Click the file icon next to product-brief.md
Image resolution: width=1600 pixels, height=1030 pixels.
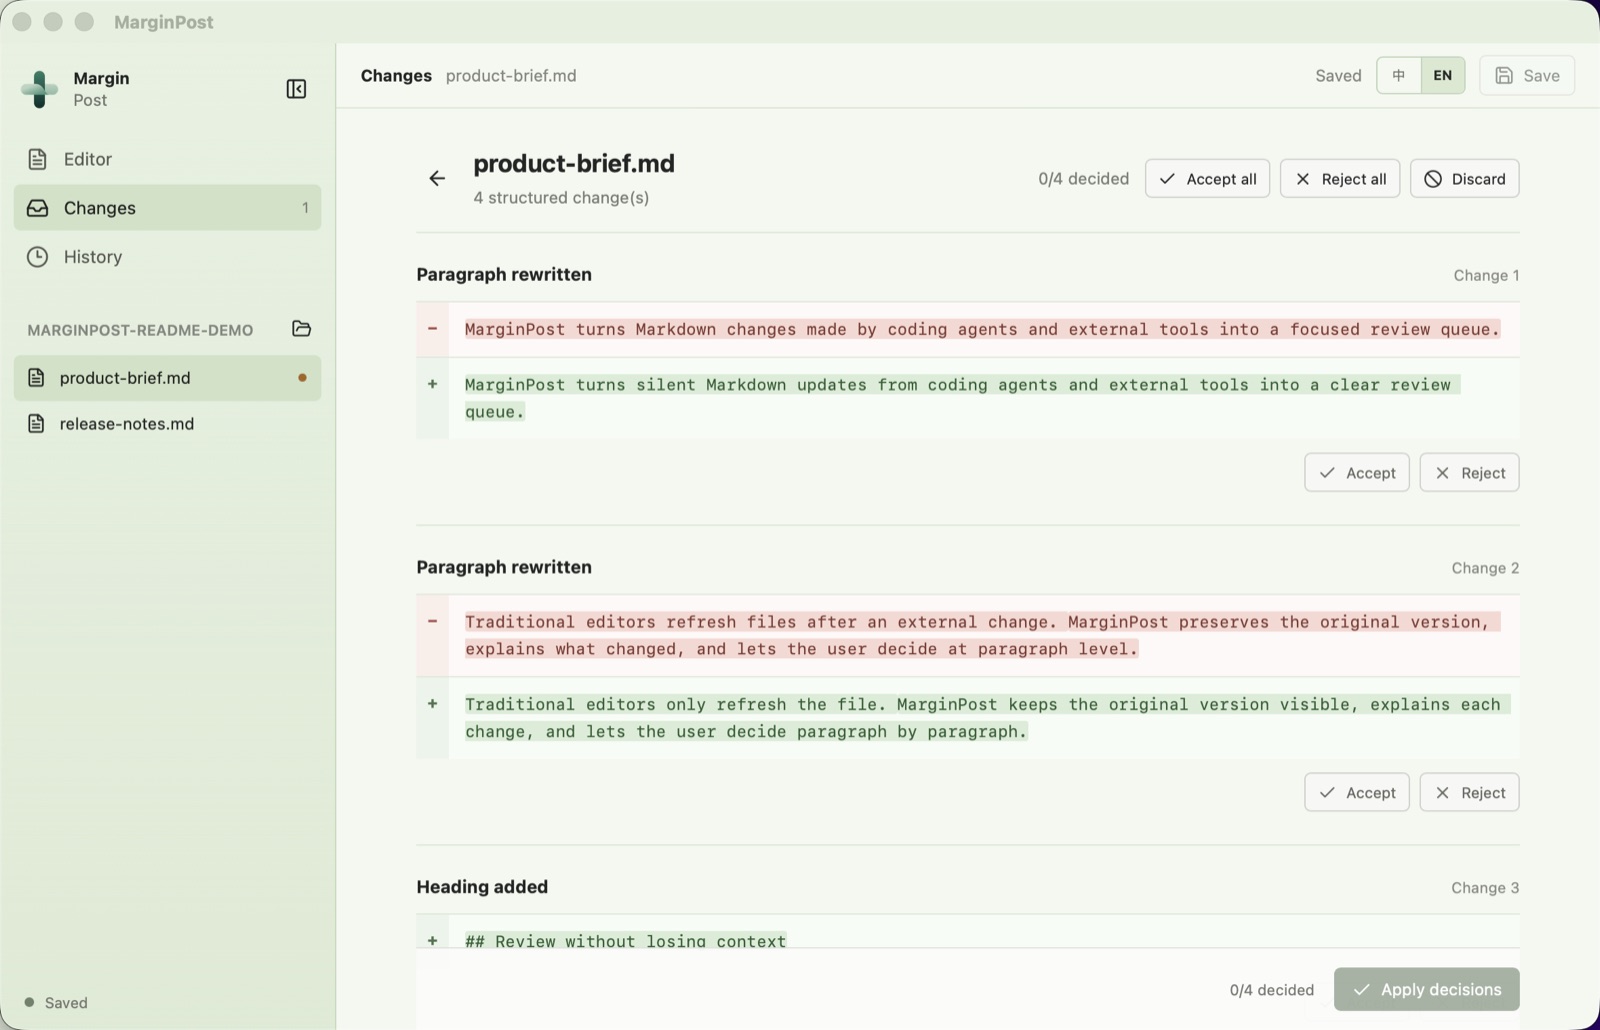point(36,378)
